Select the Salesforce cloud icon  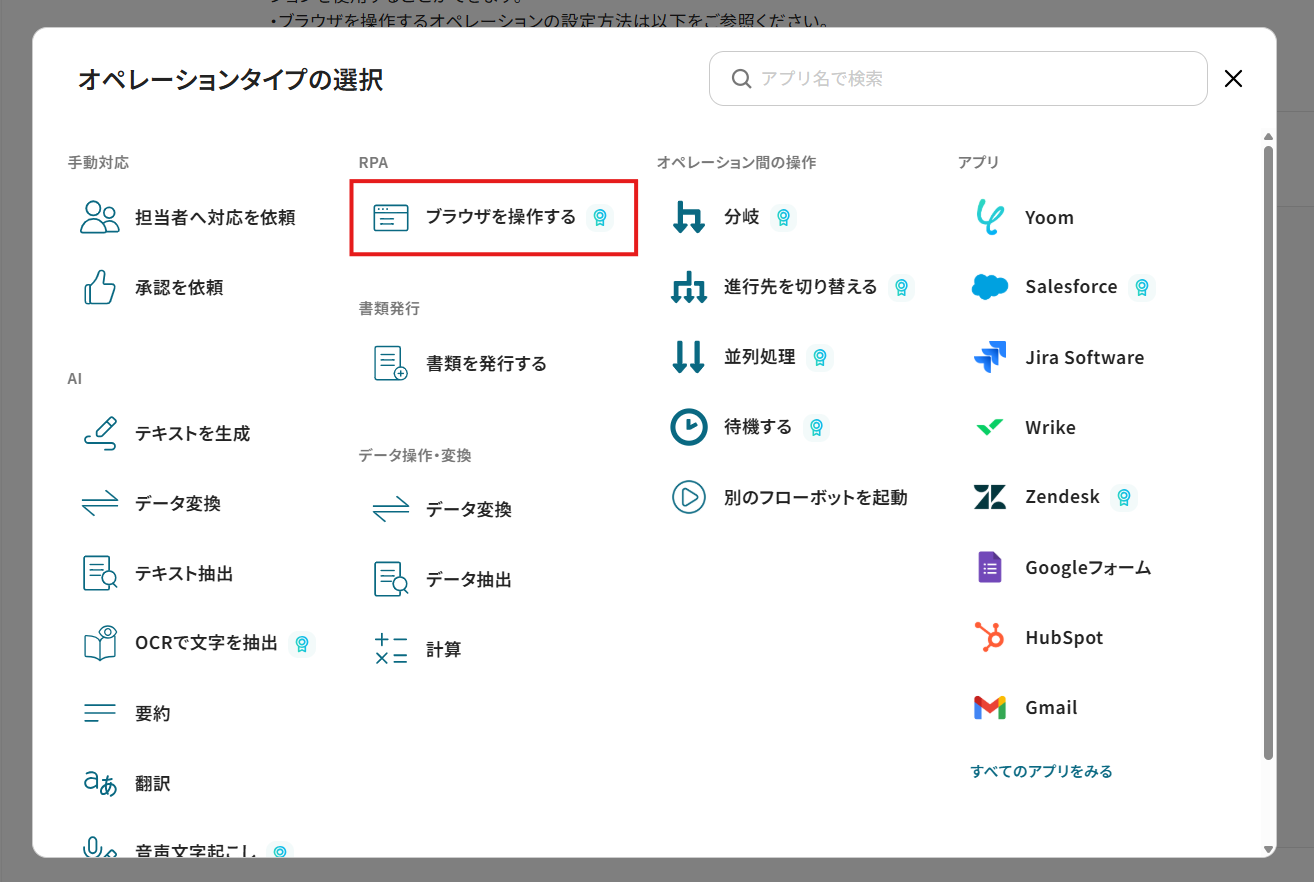(989, 287)
